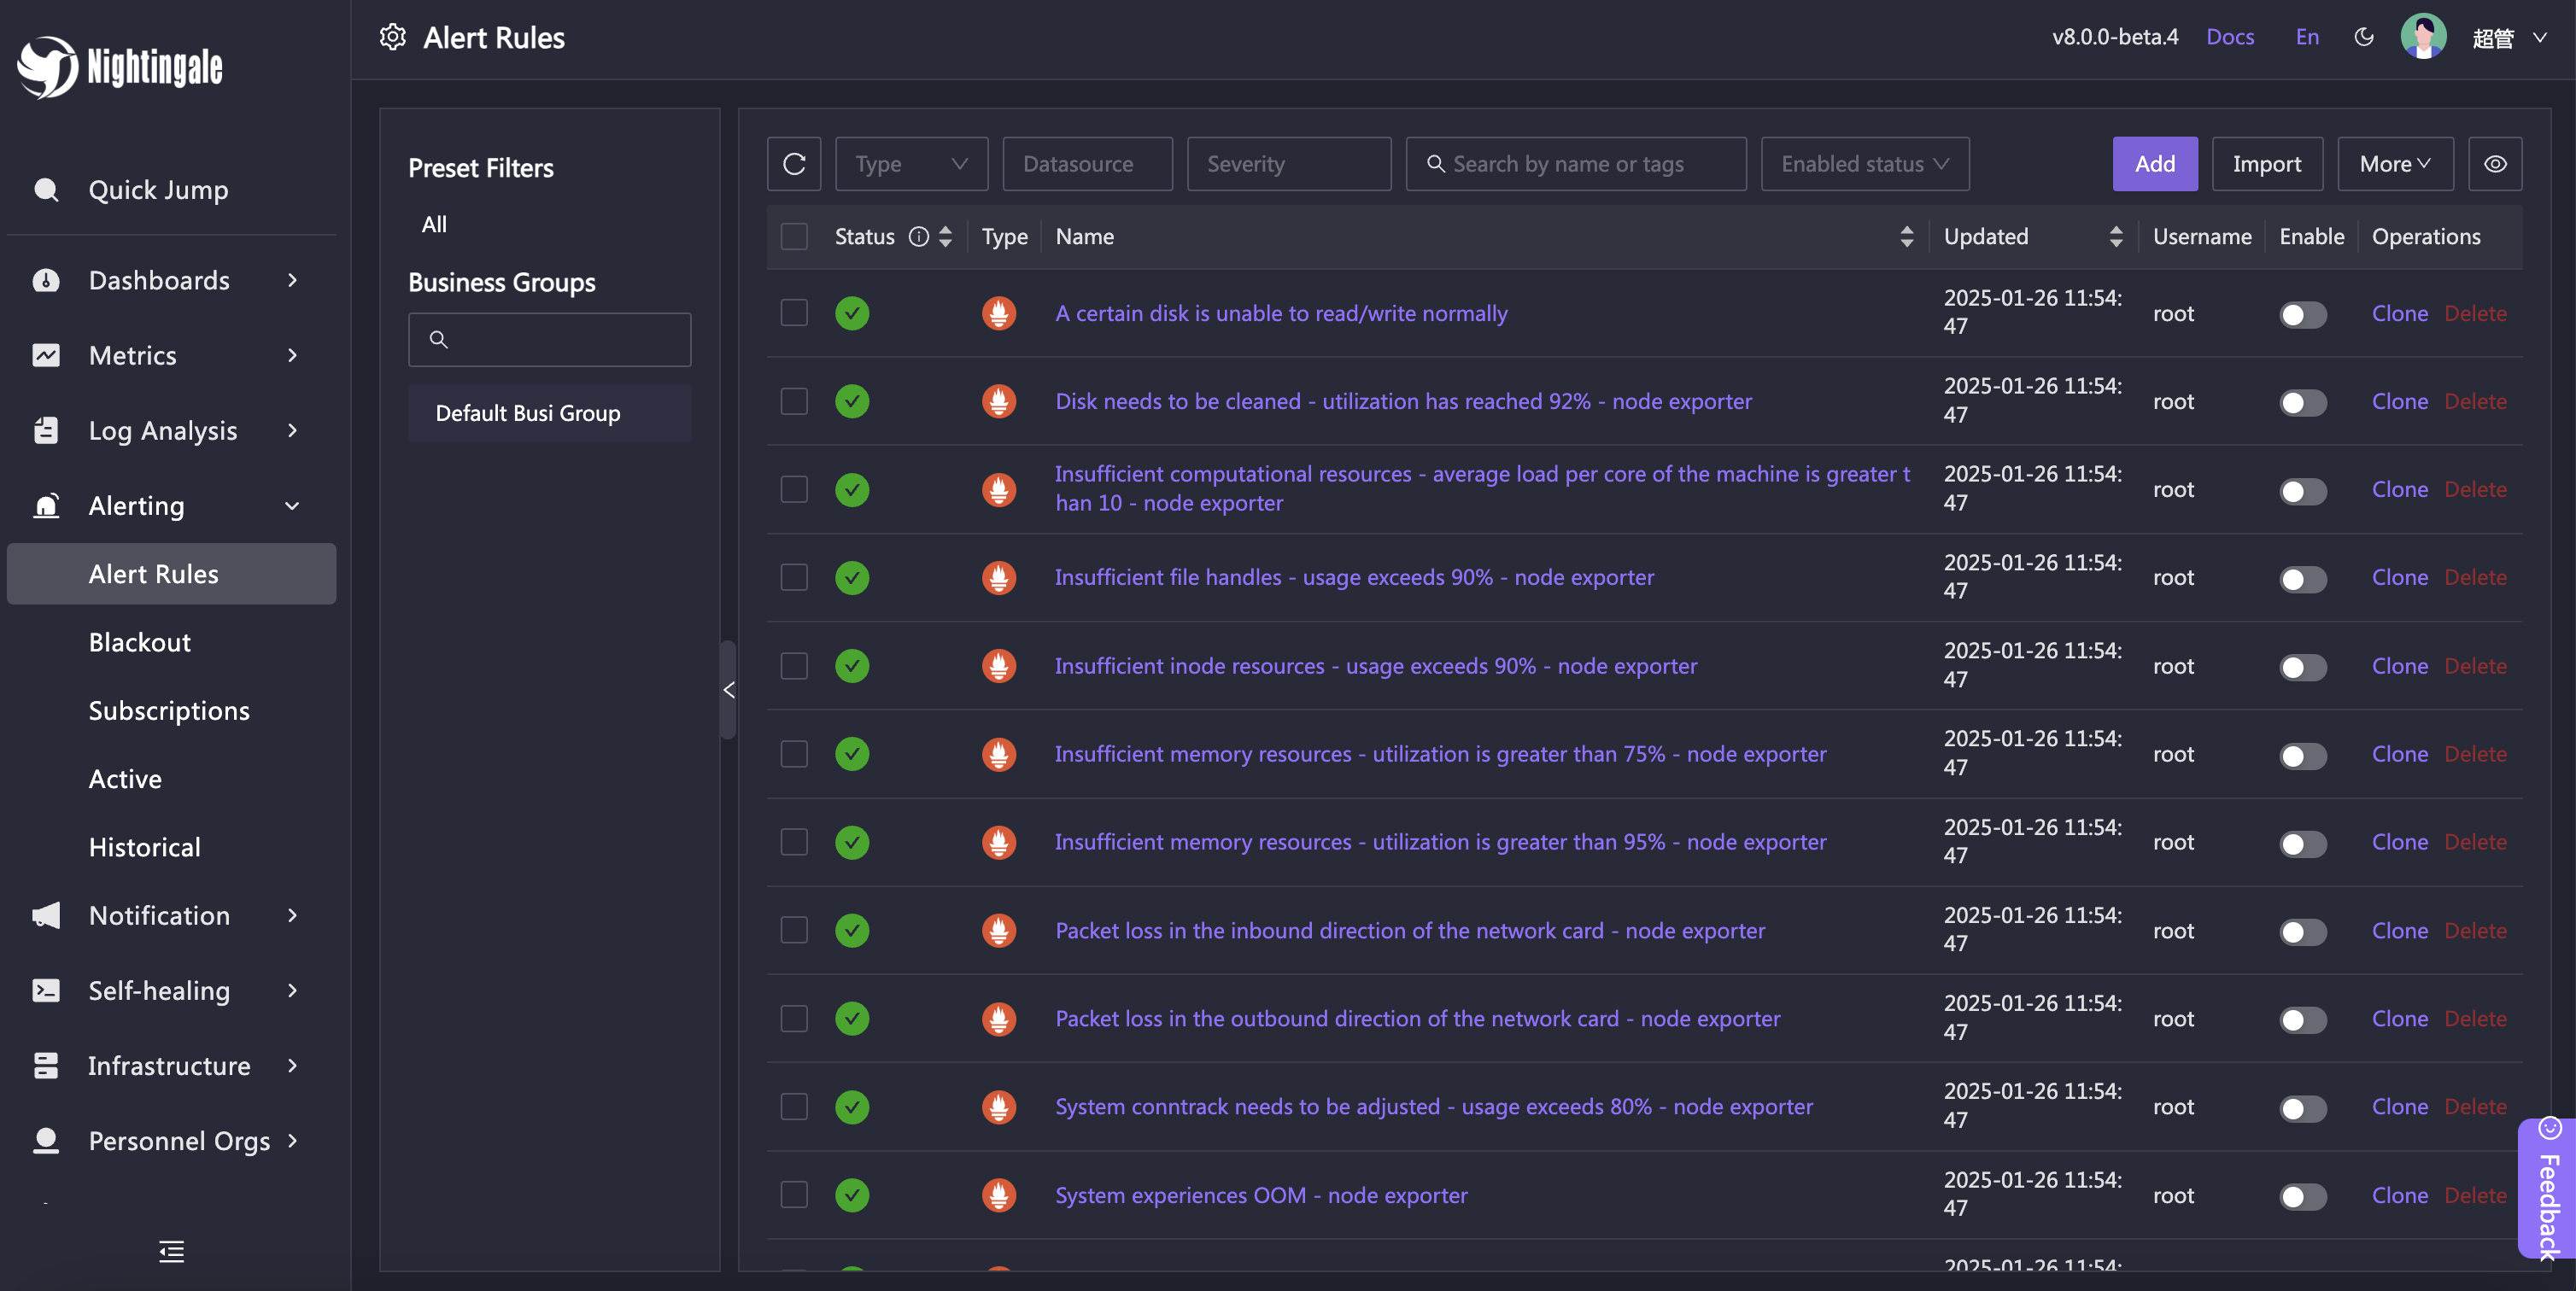
Task: Click the Notification megaphone icon
Action: click(x=46, y=915)
